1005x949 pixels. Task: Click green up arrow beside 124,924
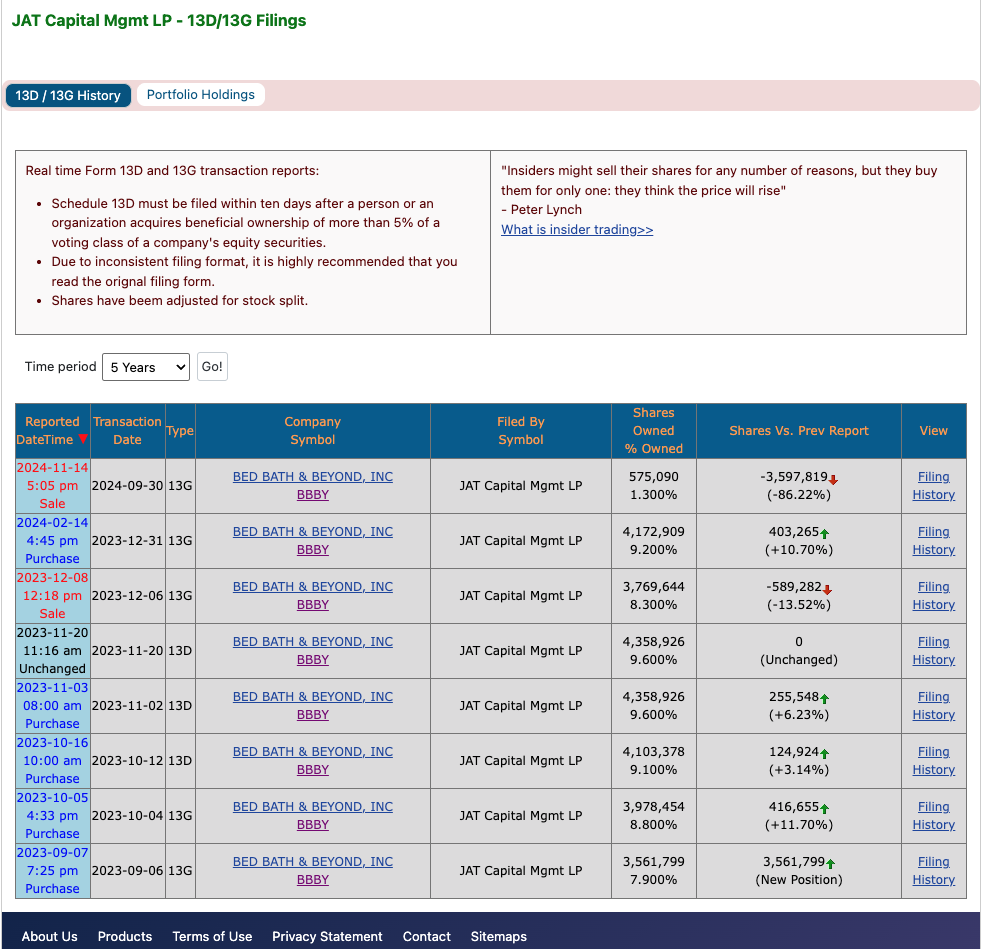(x=825, y=754)
